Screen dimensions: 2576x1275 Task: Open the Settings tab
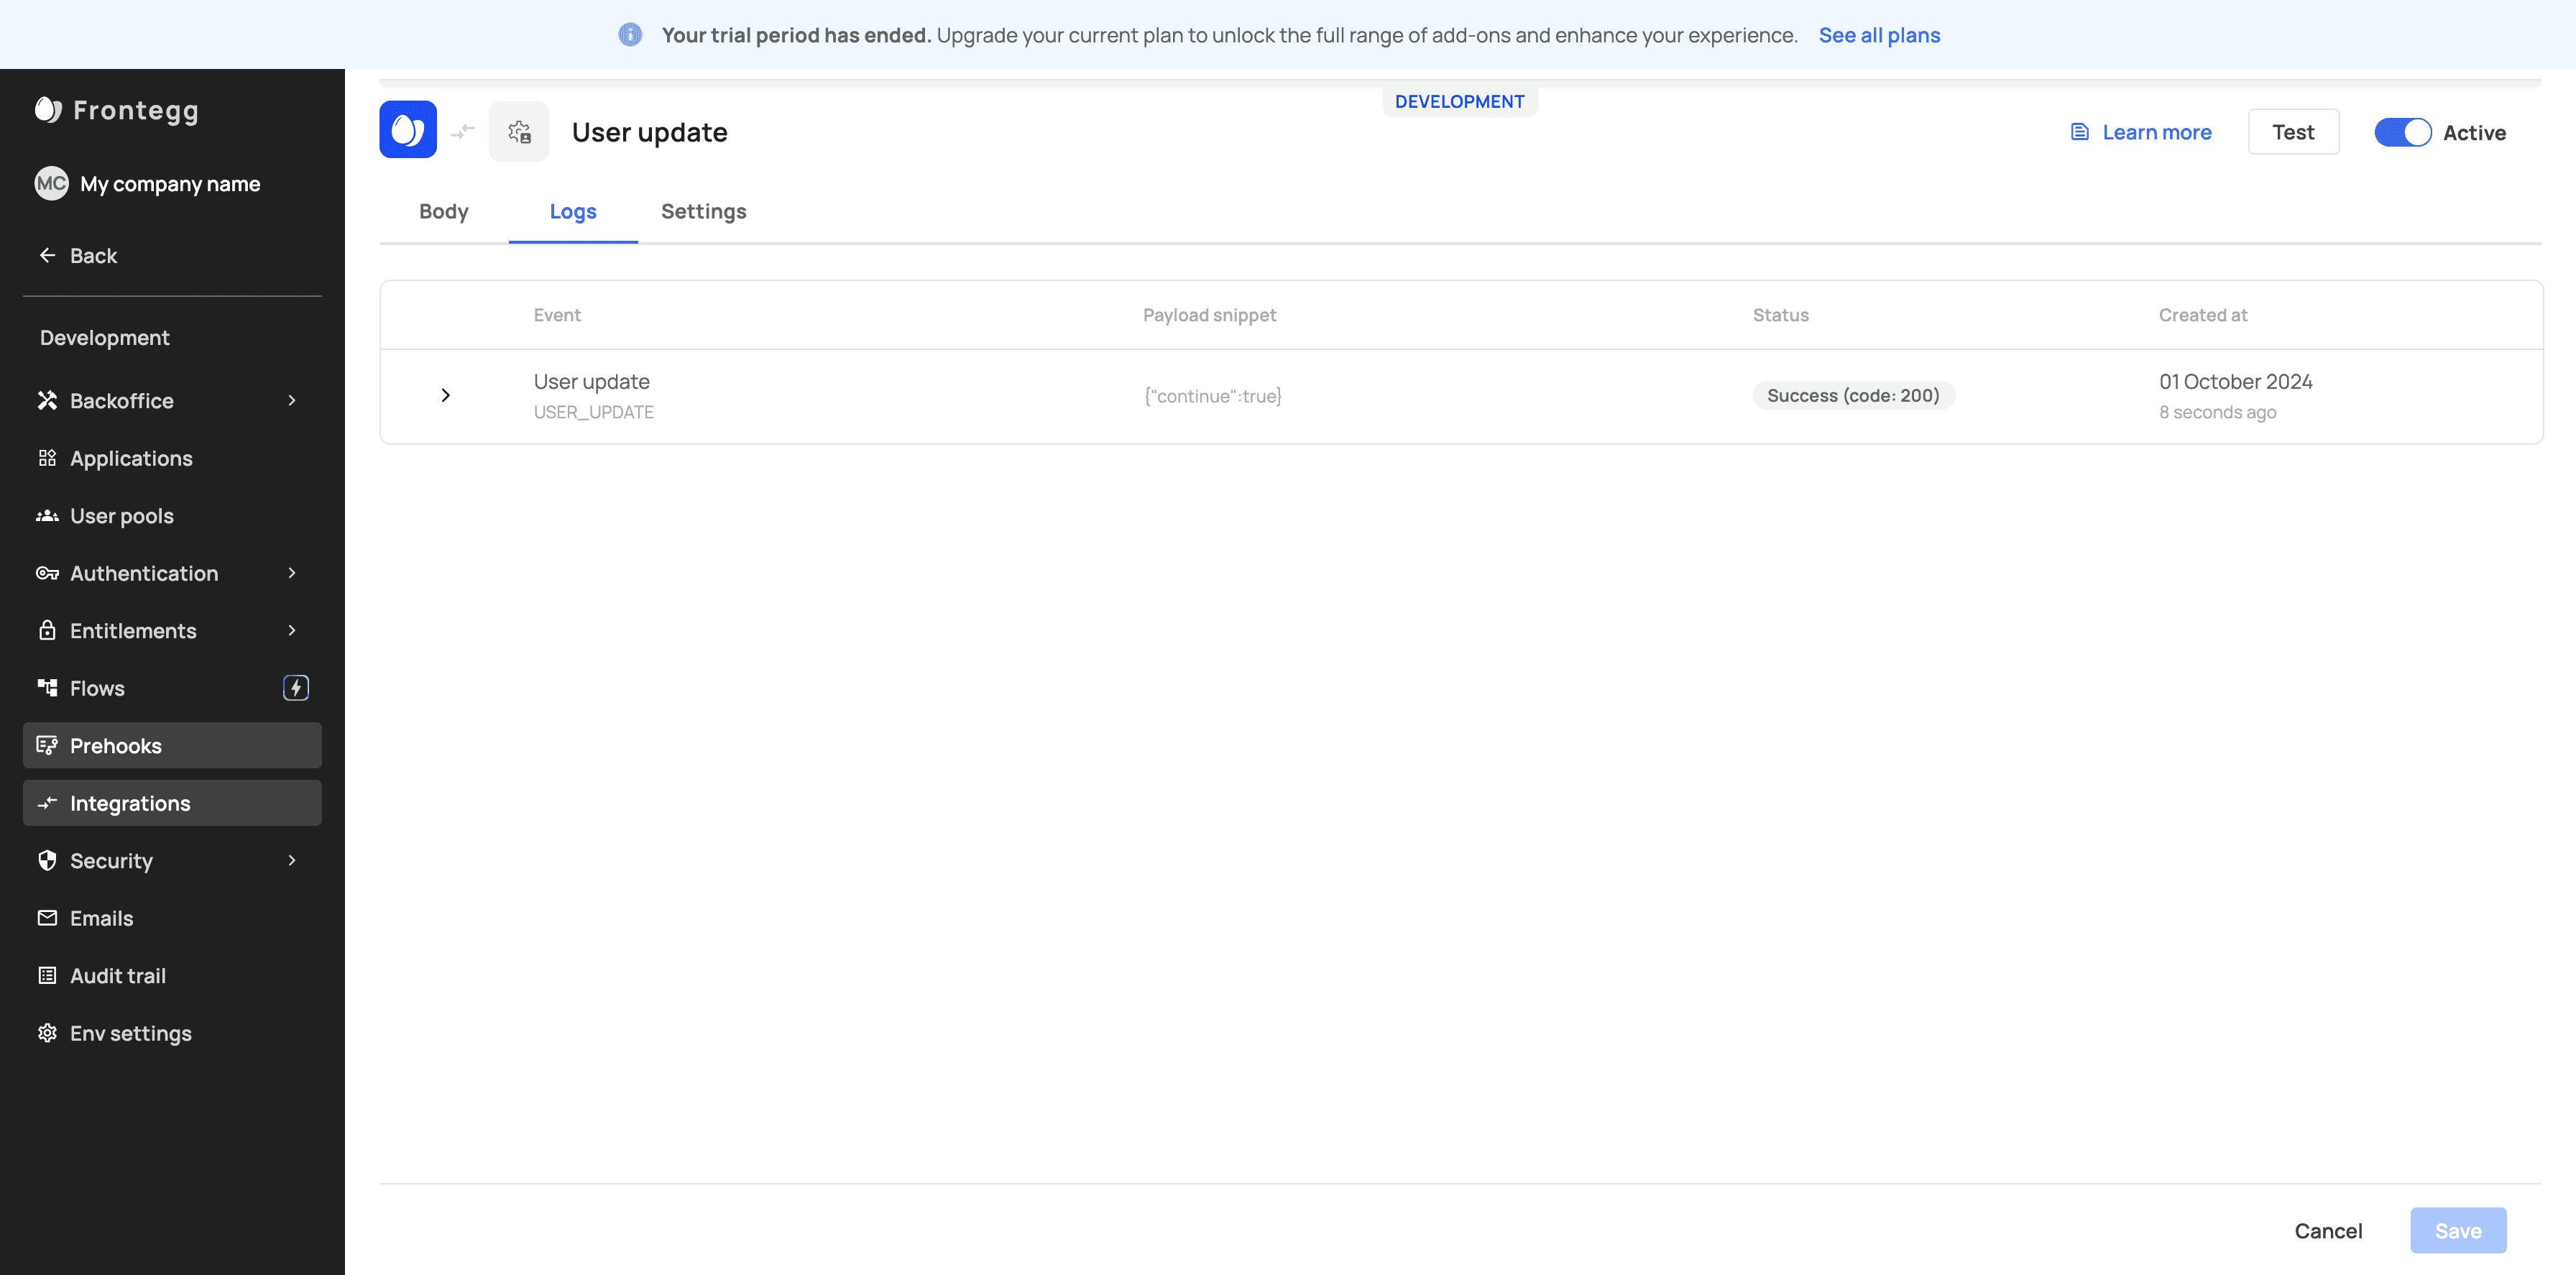704,211
